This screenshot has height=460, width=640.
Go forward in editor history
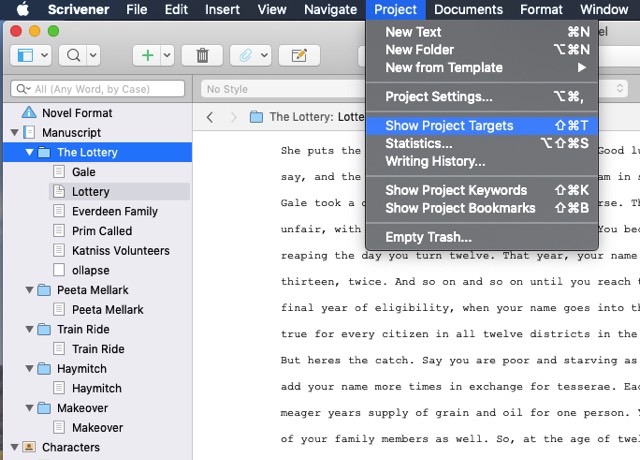point(233,117)
